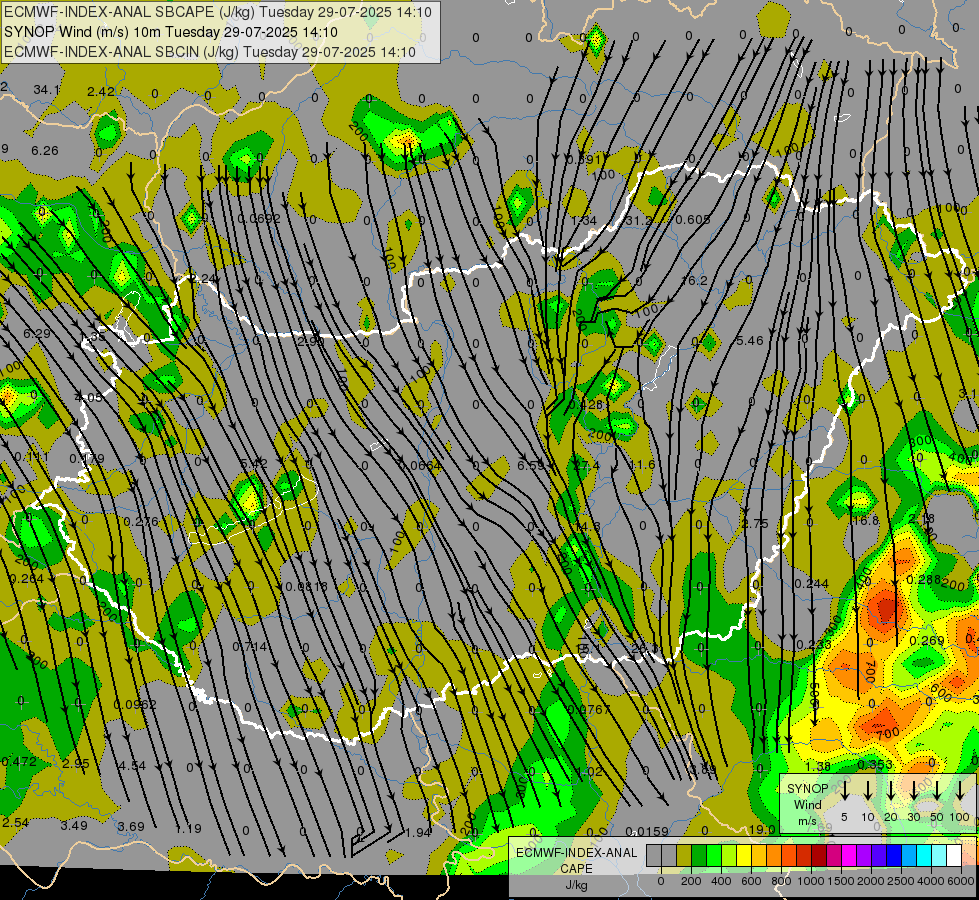Click the 5 m/s wind arrow in legend
This screenshot has height=900, width=979.
(845, 791)
